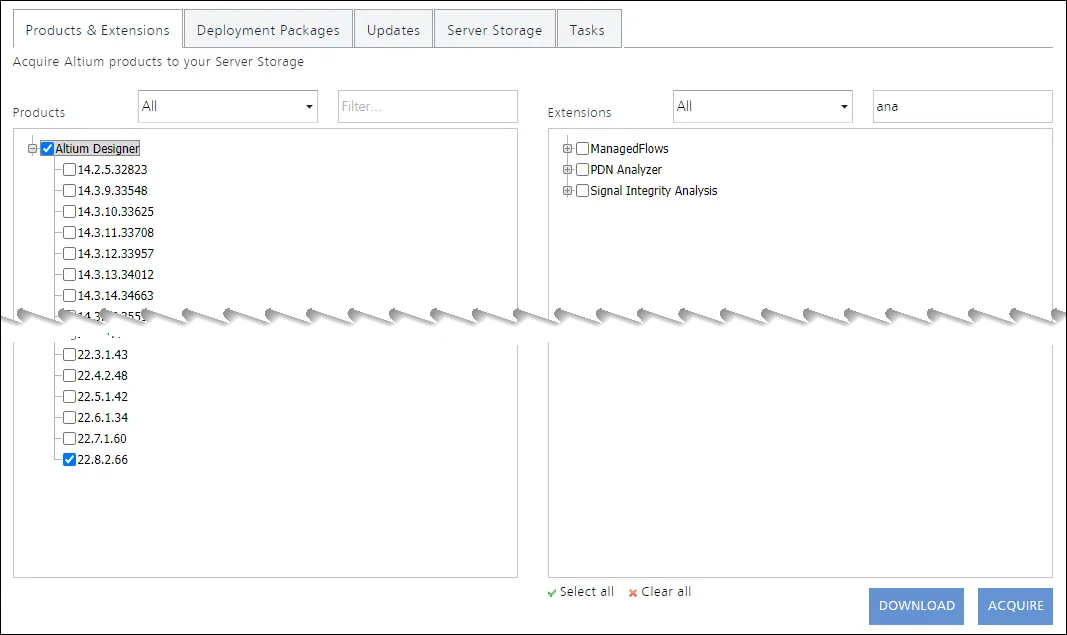Select the Altium Designer tree label

coord(97,148)
